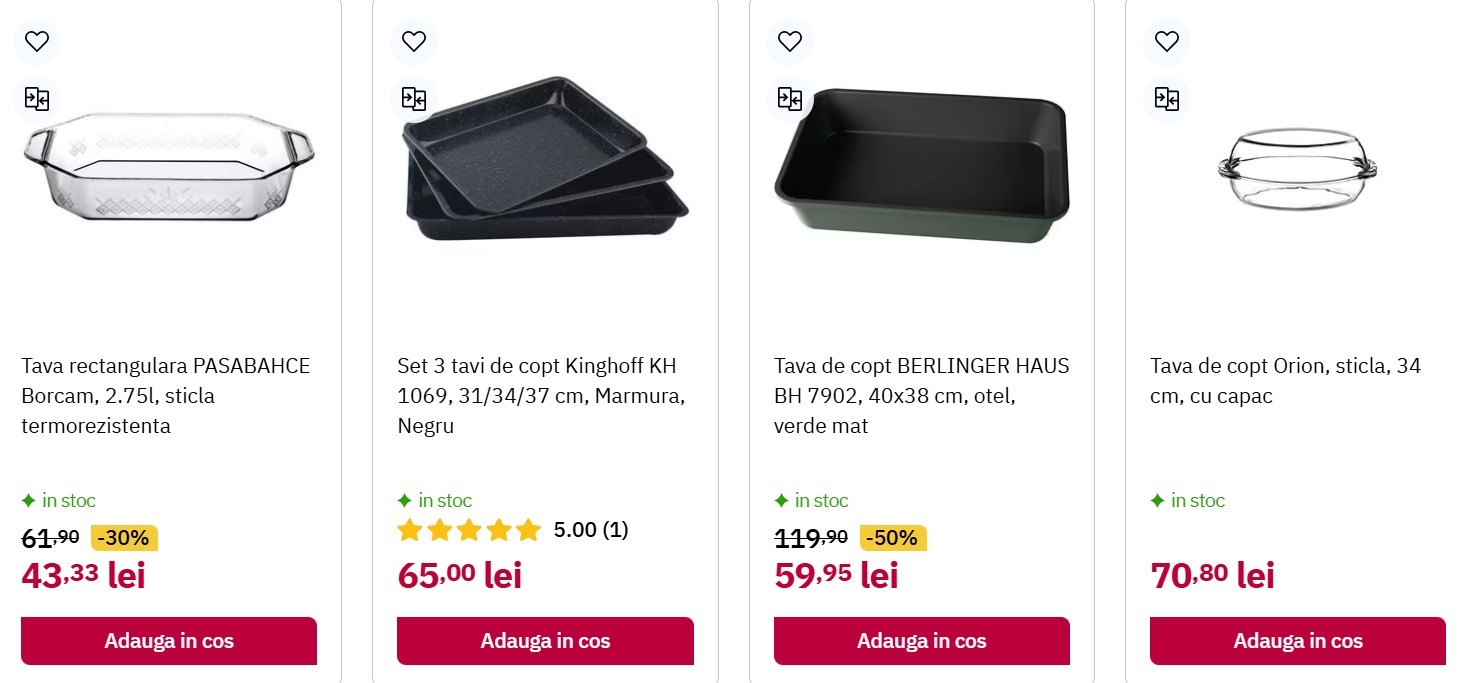Compare the PASABAHCE Borcam tray

coord(37,98)
